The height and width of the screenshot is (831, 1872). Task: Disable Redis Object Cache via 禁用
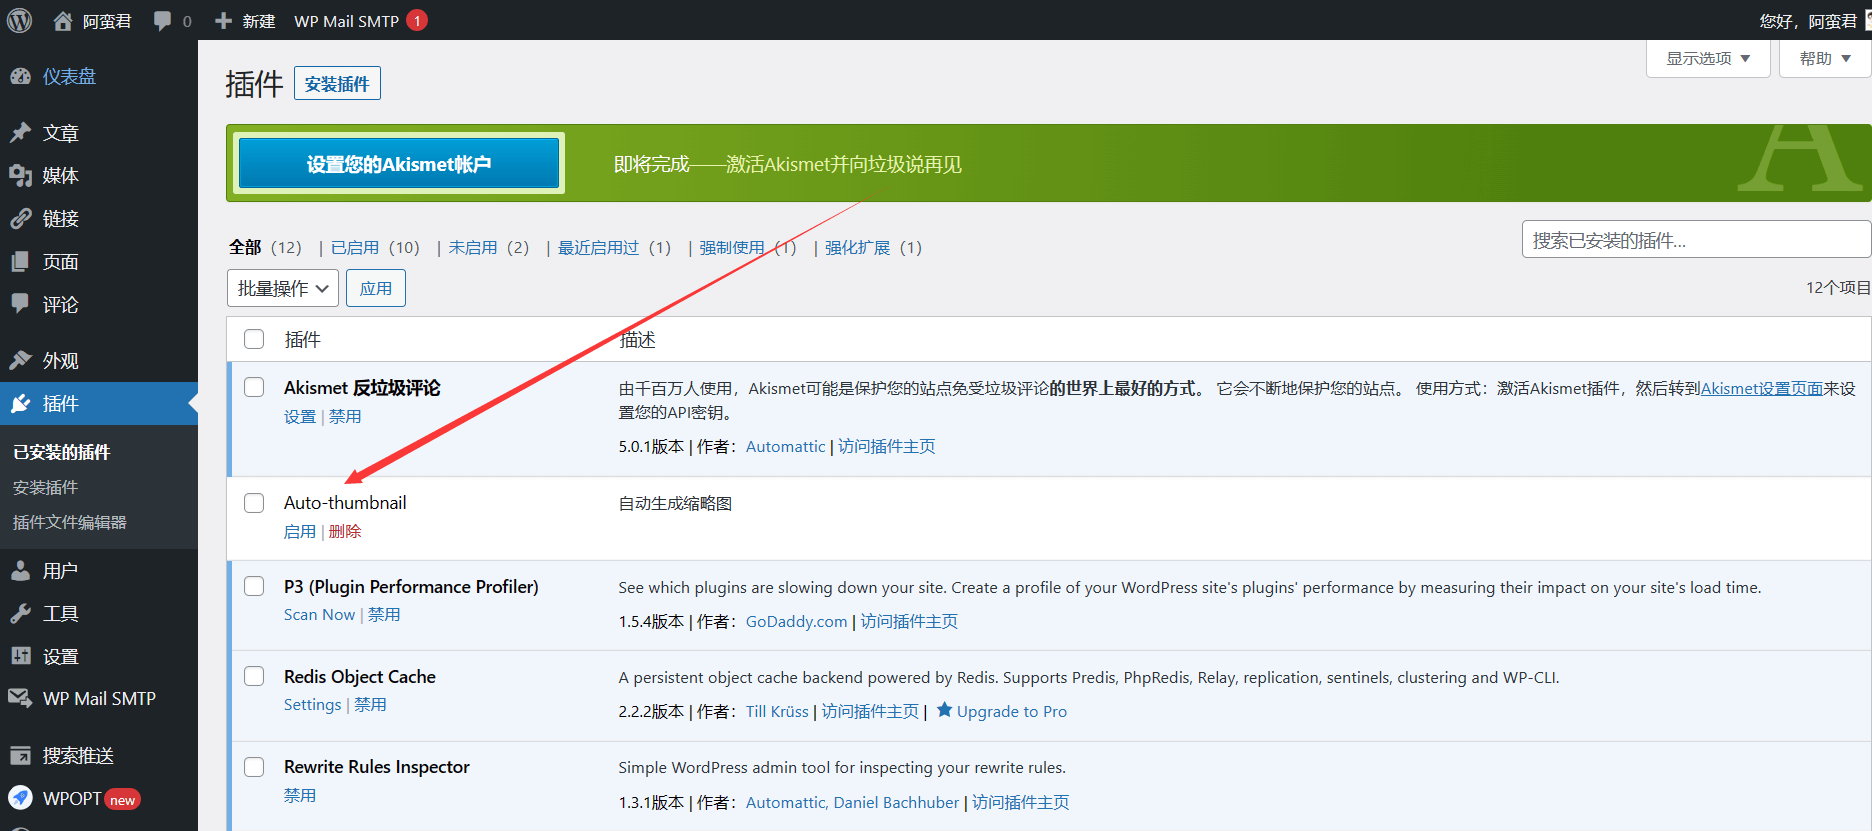coord(370,704)
